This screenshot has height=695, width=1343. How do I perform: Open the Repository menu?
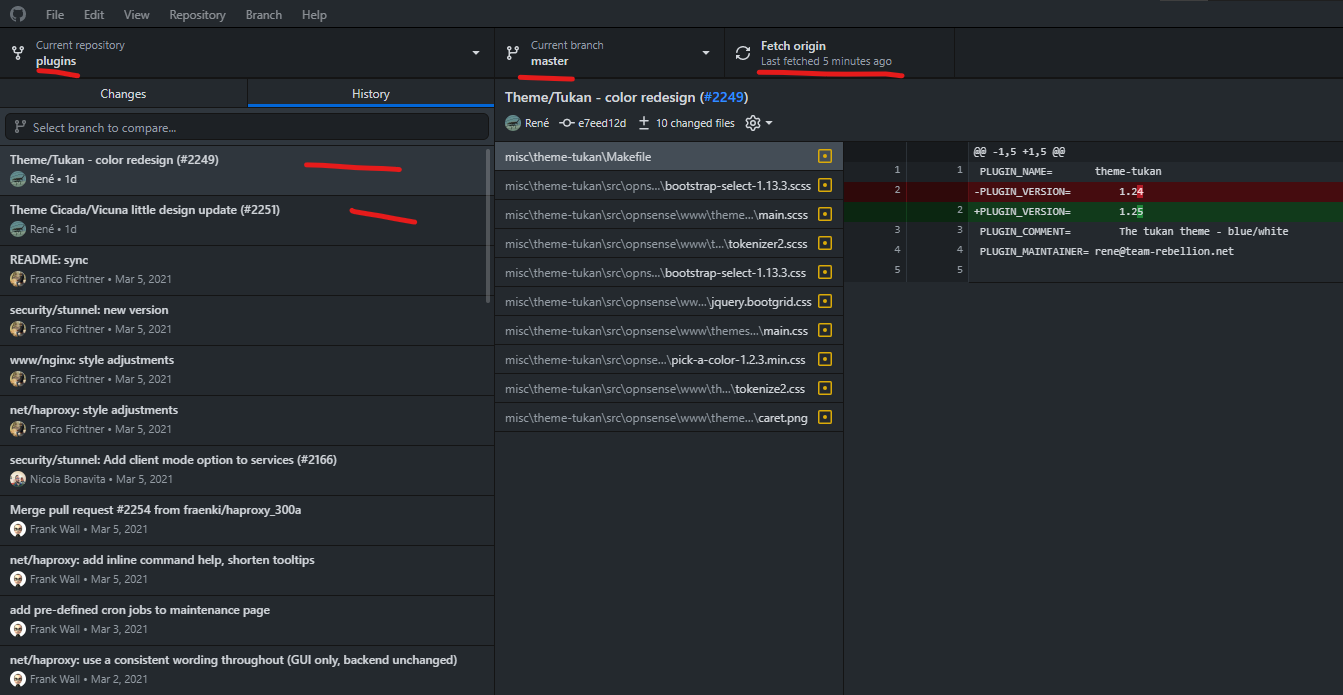click(x=197, y=15)
